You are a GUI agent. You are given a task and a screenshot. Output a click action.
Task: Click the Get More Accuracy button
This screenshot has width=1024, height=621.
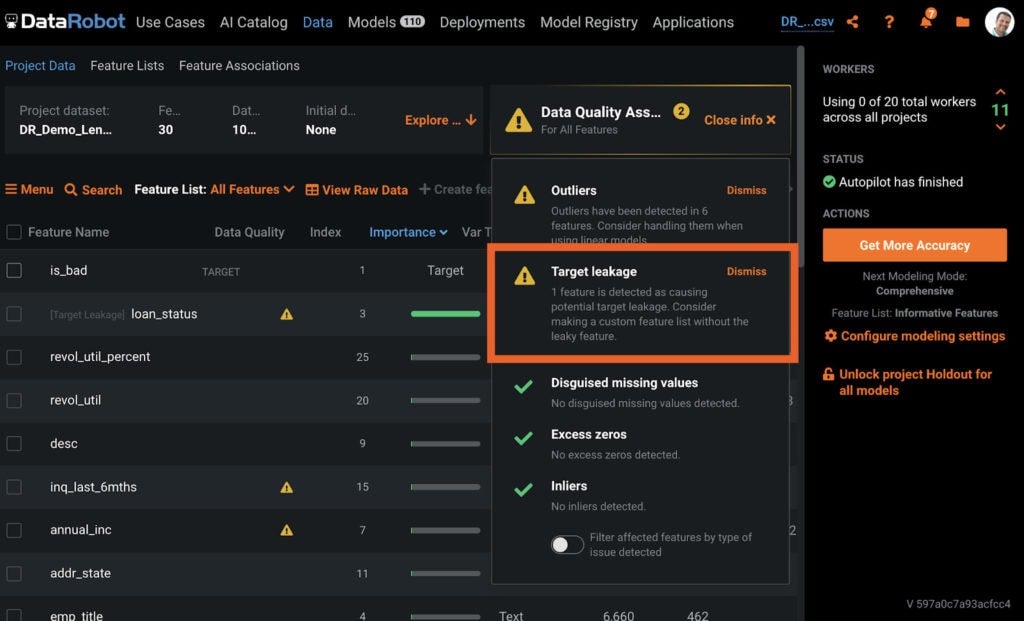(x=914, y=245)
